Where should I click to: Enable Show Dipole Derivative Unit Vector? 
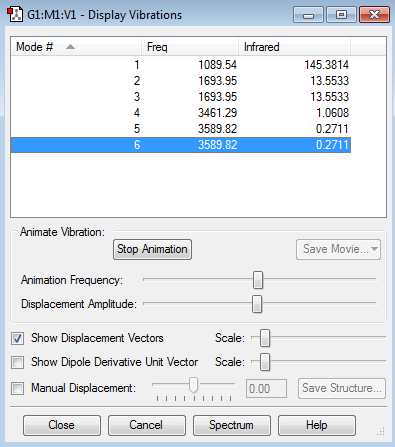click(17, 362)
